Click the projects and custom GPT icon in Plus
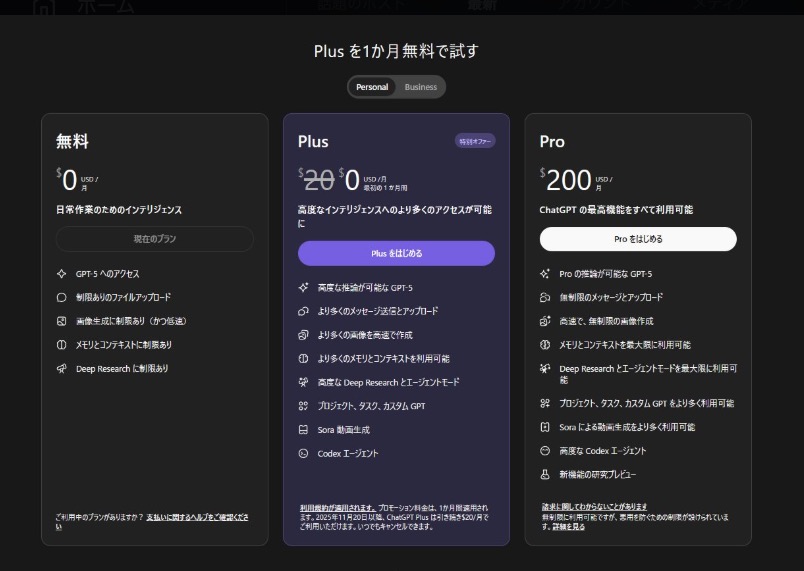This screenshot has height=571, width=804. pyautogui.click(x=303, y=405)
